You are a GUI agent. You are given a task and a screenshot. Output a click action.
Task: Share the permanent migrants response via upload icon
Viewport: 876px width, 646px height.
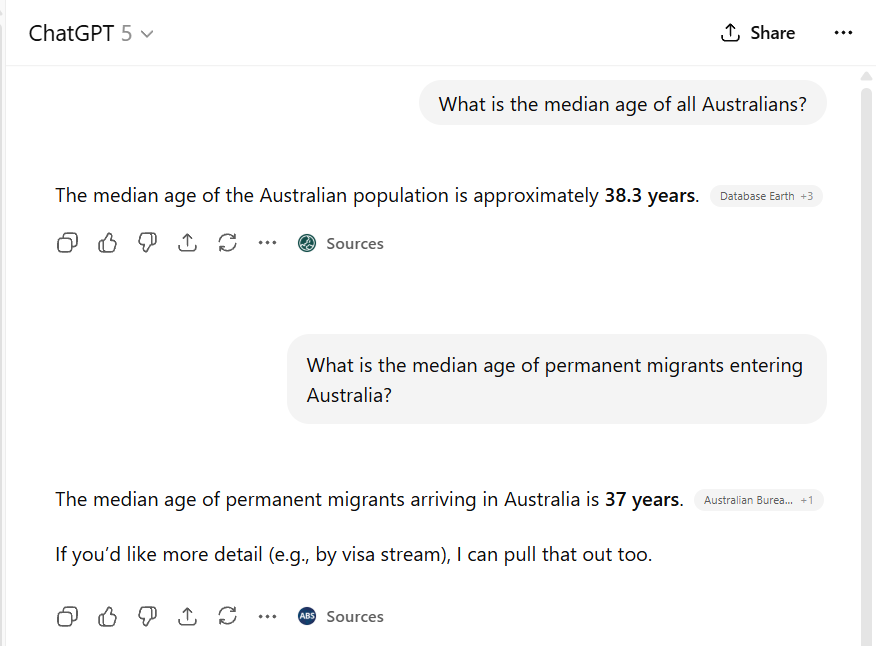tap(187, 616)
